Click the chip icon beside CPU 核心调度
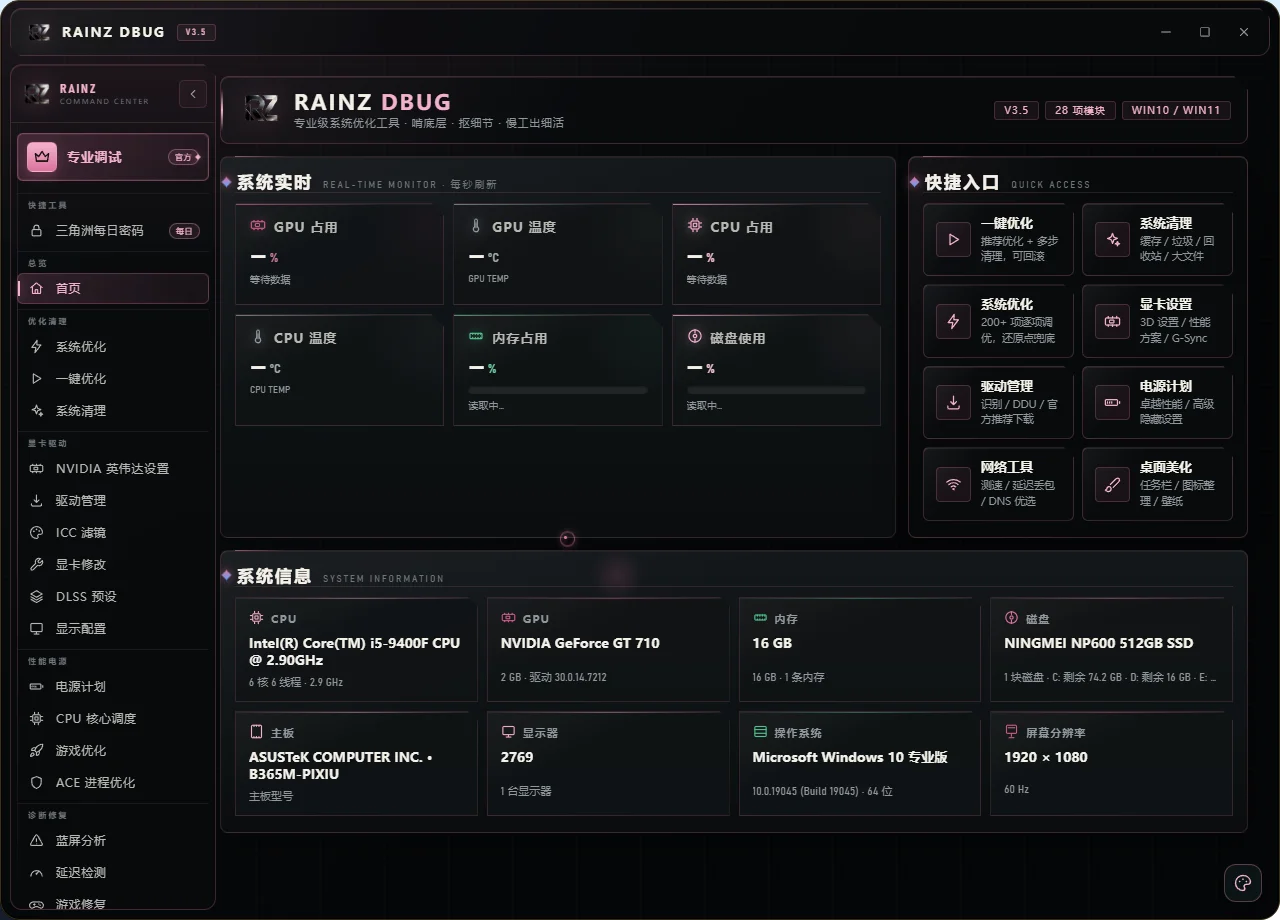This screenshot has width=1280, height=920. coord(37,718)
